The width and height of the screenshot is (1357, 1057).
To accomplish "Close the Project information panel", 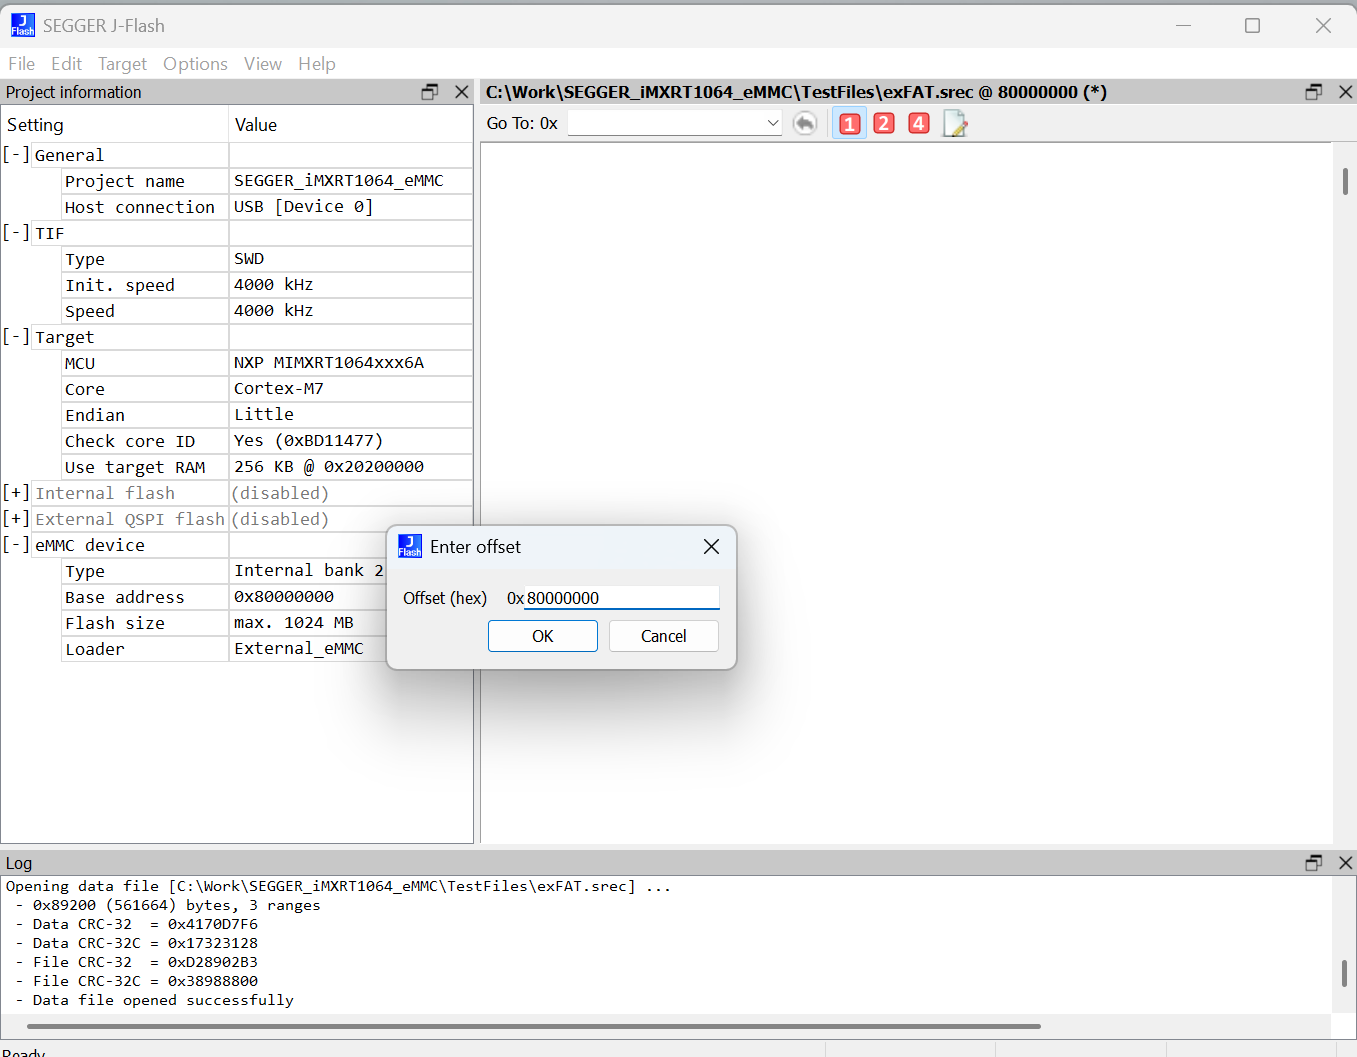I will (462, 92).
